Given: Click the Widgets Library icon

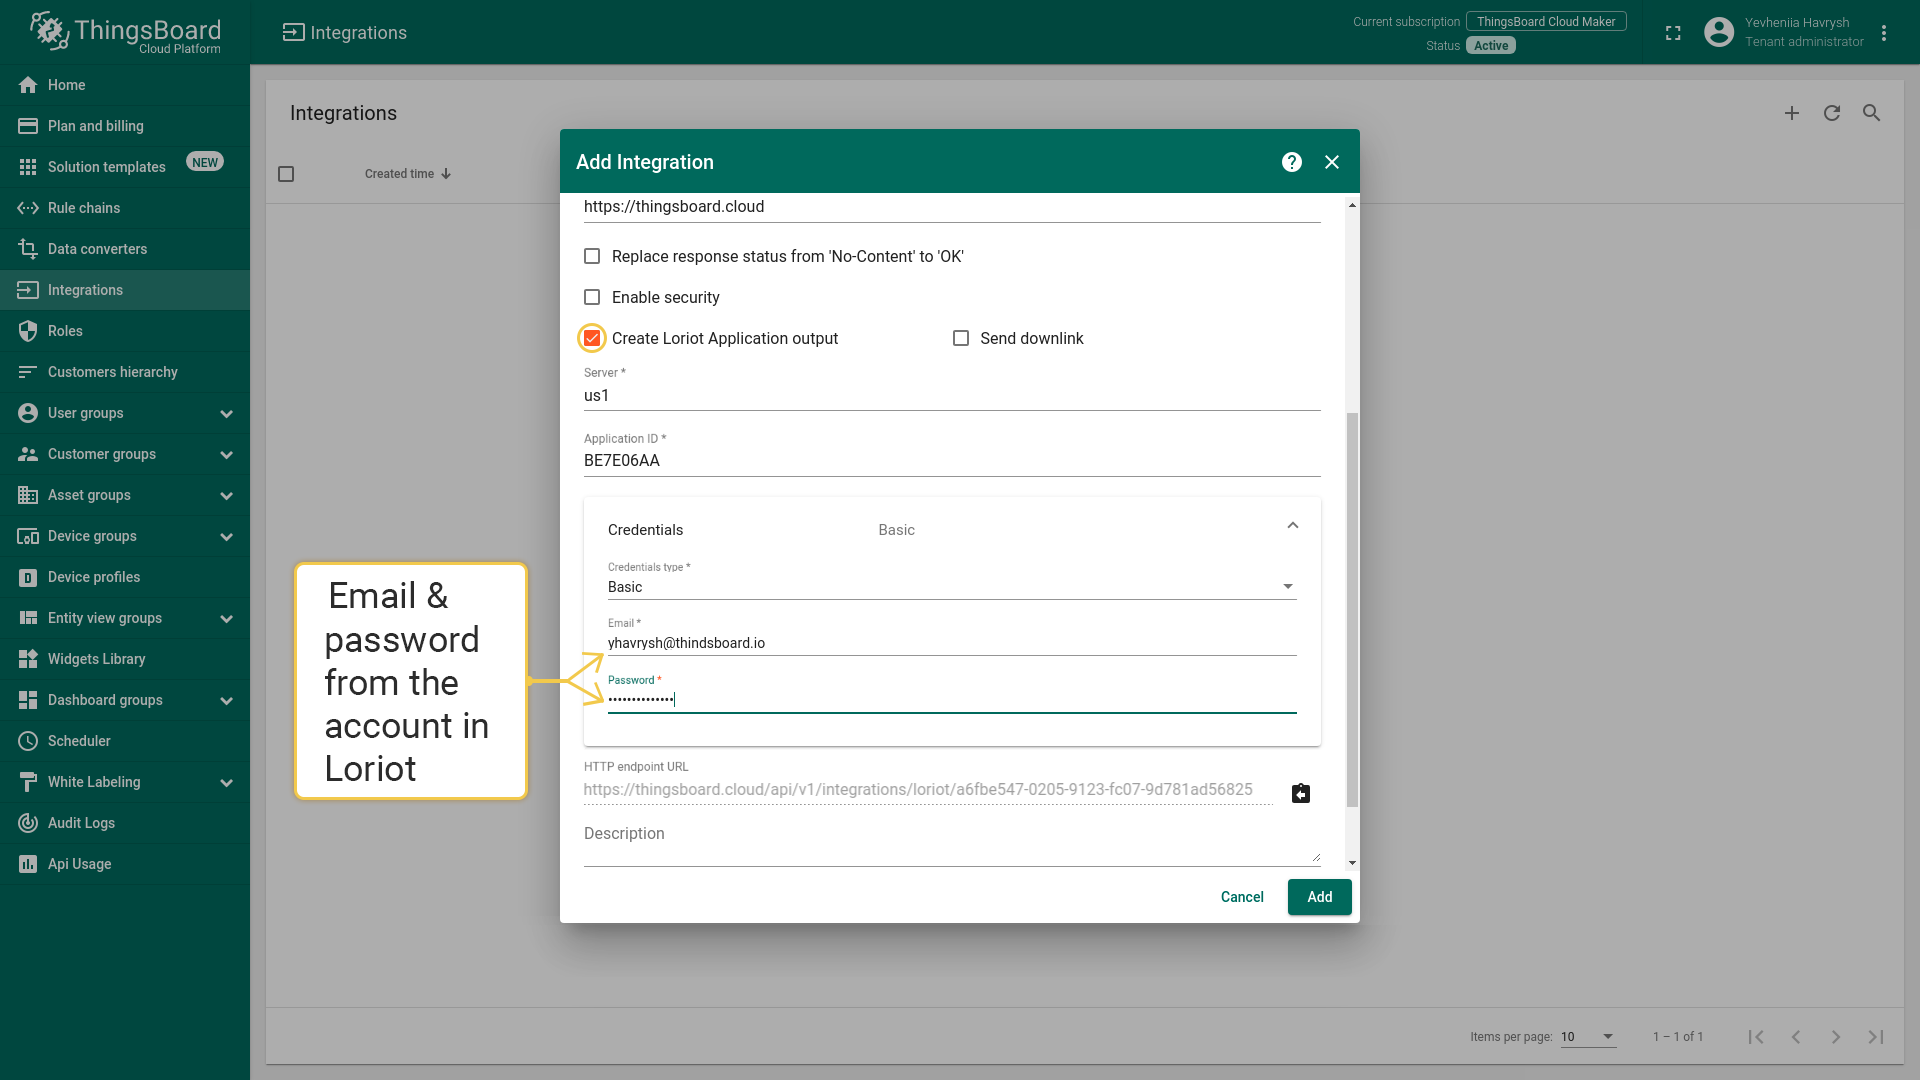Looking at the screenshot, I should coord(28,659).
